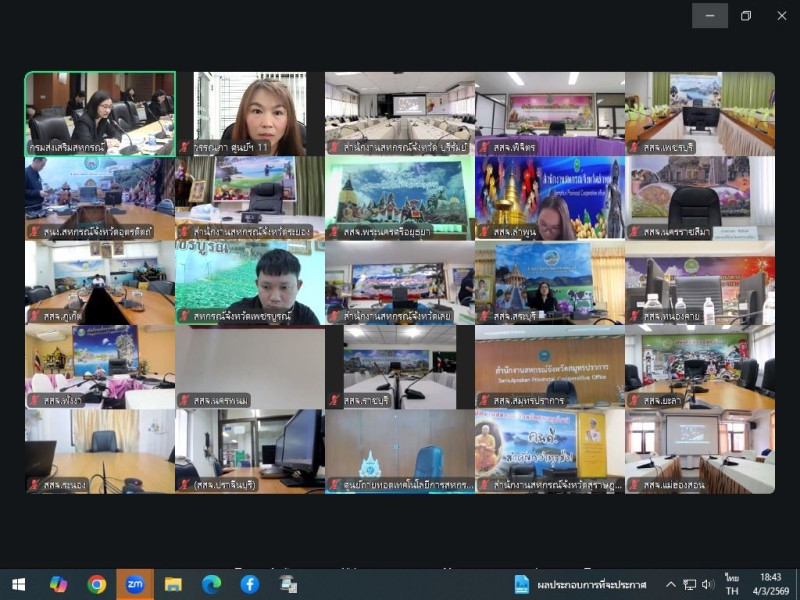This screenshot has height=600, width=800.
Task: Open File Explorer from the taskbar
Action: (x=173, y=584)
